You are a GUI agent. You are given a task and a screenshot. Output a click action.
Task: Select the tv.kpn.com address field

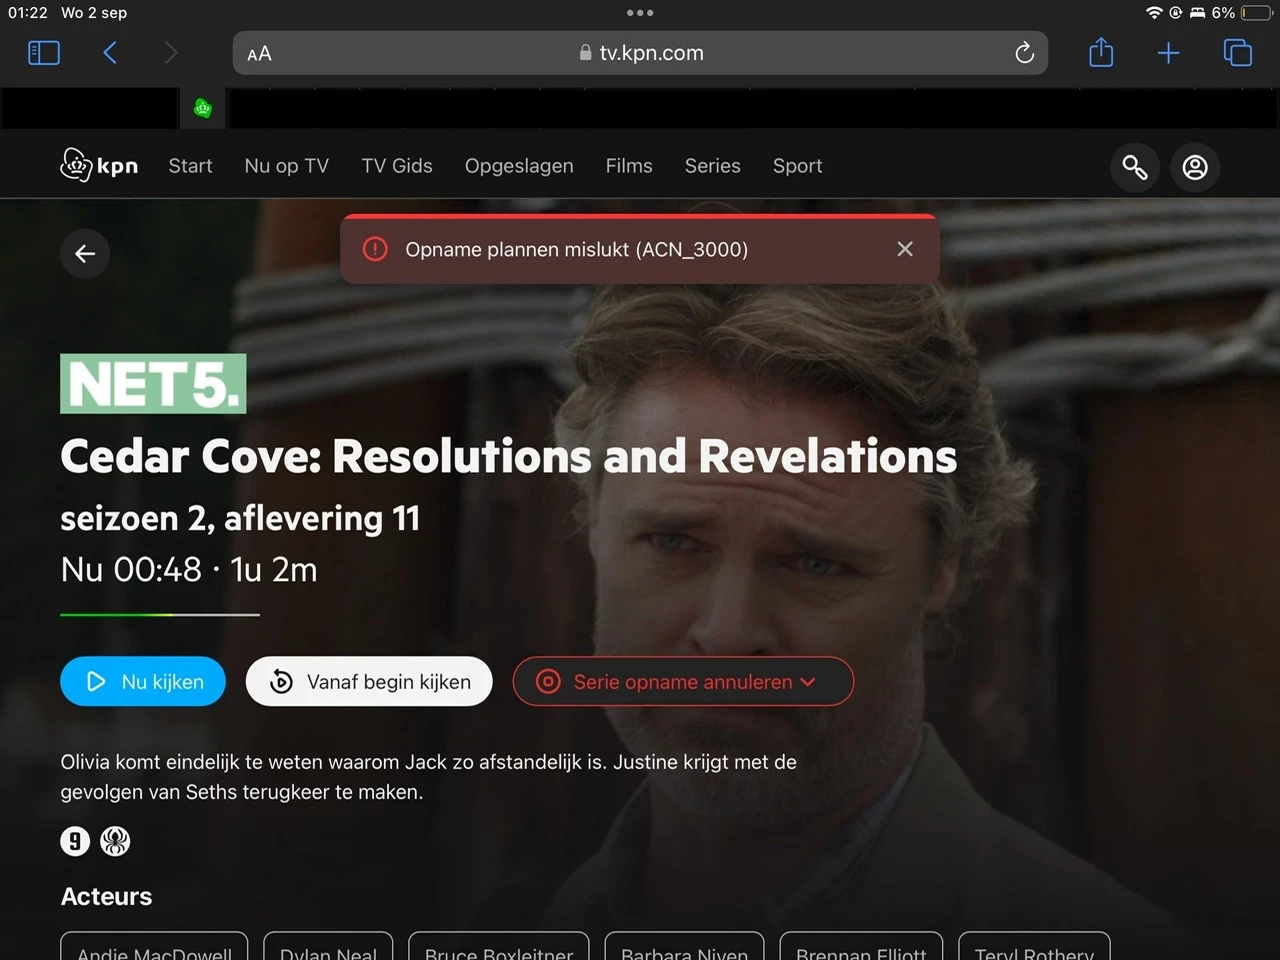tap(640, 53)
